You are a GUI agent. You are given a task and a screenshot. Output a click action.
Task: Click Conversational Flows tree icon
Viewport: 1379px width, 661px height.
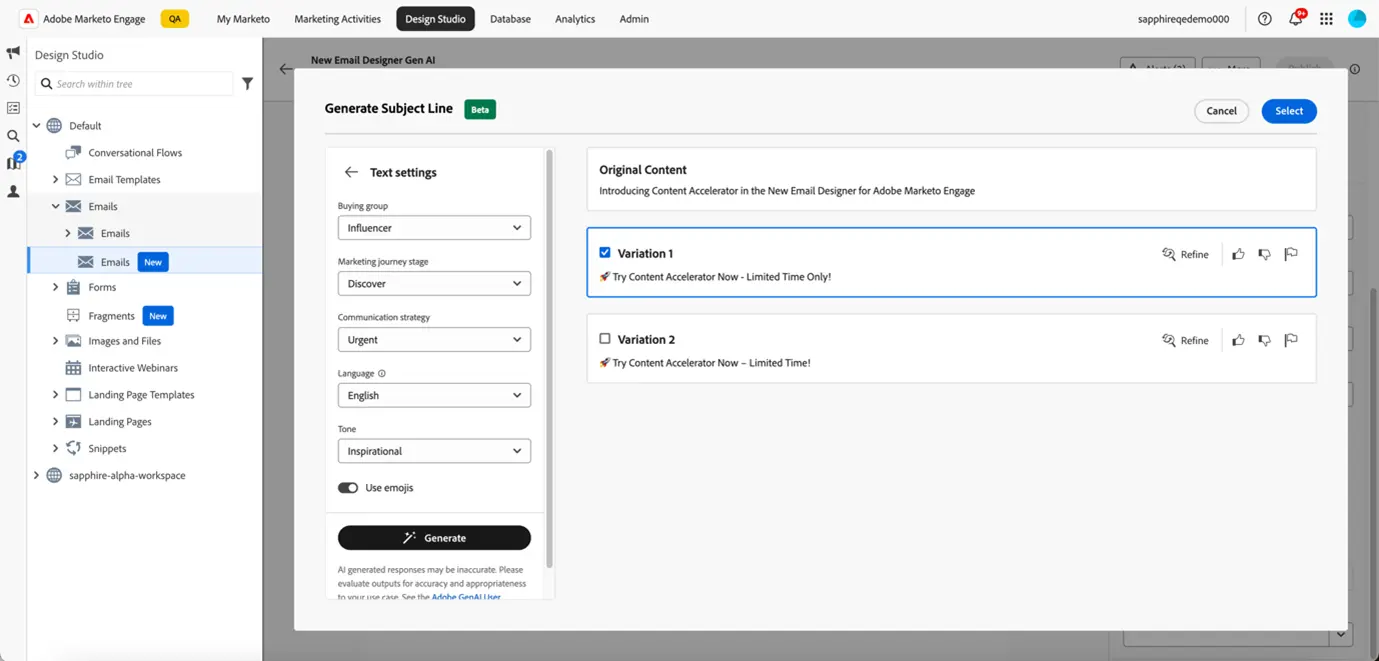click(x=73, y=153)
